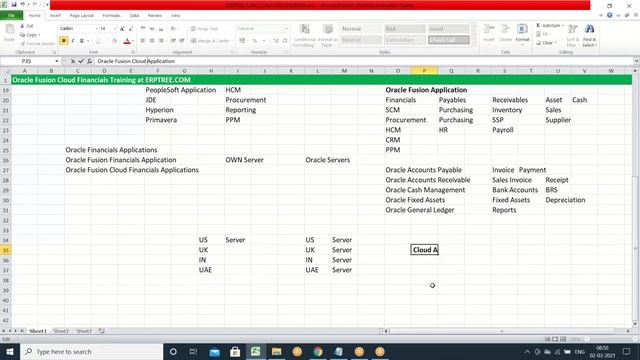This screenshot has height=360, width=640.
Task: Click the Wrap Text button
Action: pyautogui.click(x=204, y=29)
